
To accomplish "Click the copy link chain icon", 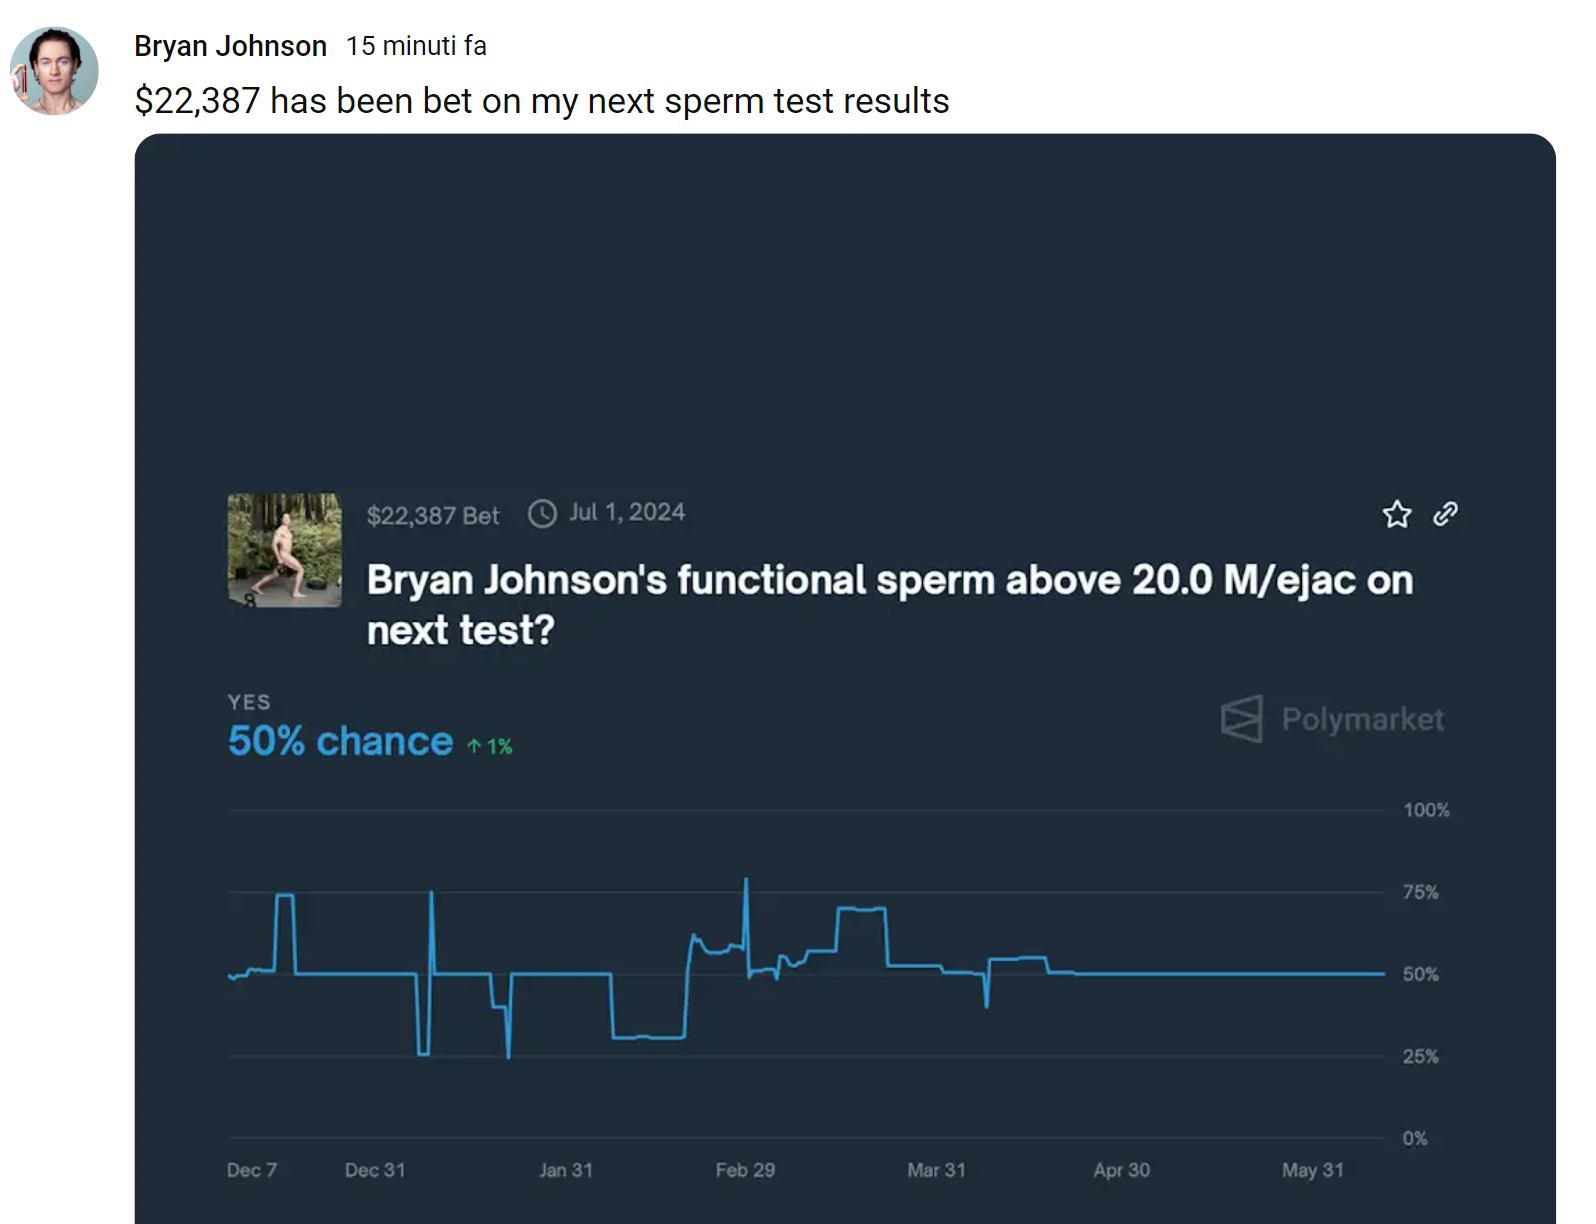I will tap(1445, 514).
